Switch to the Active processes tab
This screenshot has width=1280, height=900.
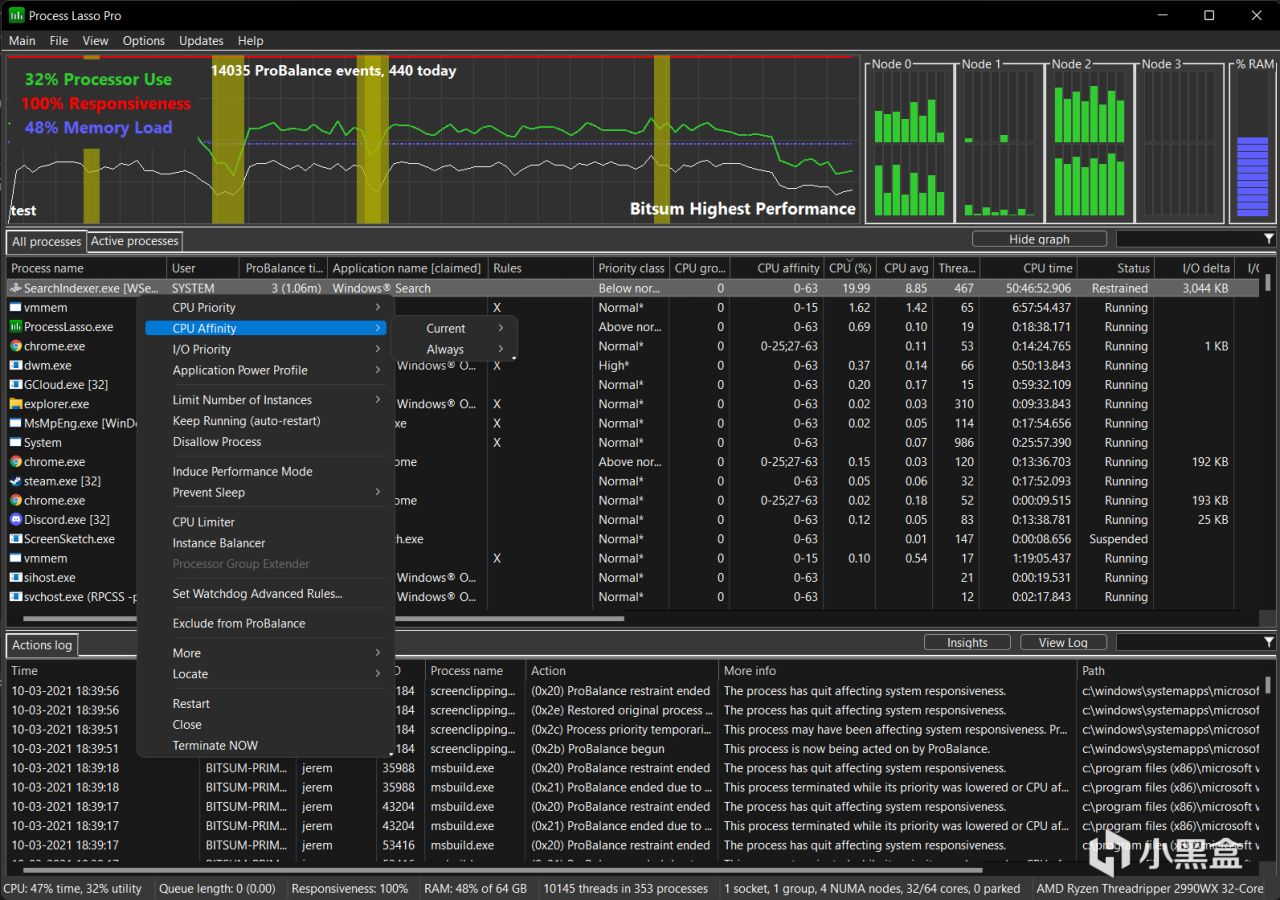[135, 241]
